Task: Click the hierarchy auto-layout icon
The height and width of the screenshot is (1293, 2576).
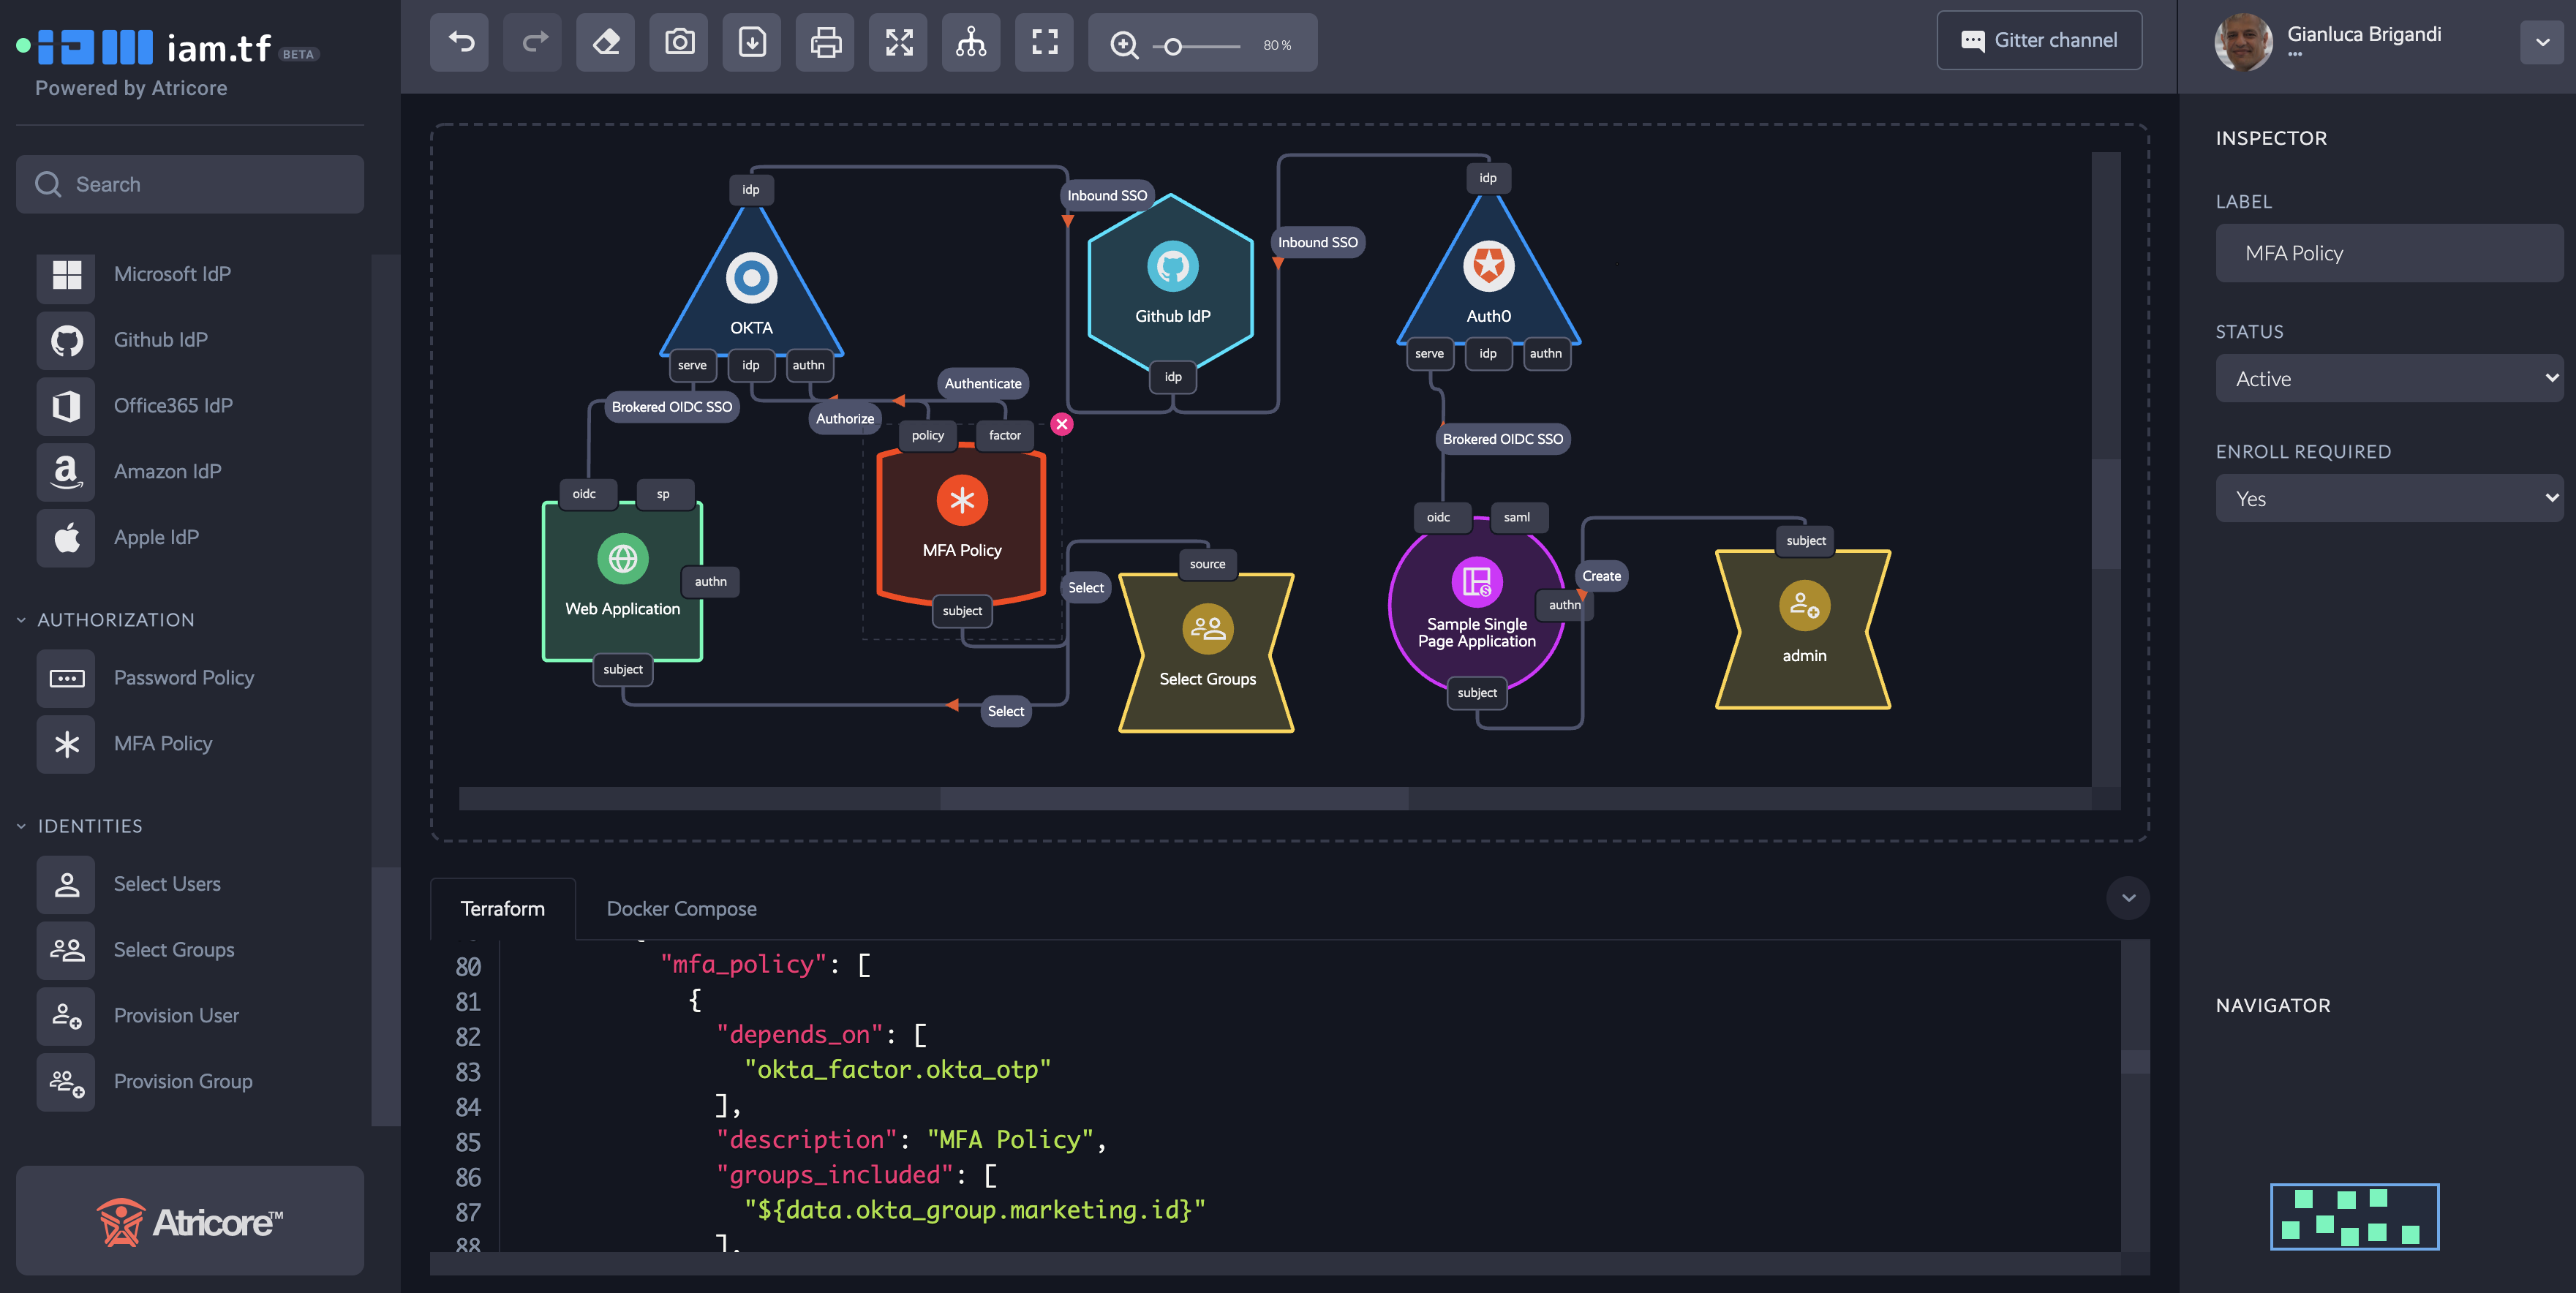Action: (970, 42)
